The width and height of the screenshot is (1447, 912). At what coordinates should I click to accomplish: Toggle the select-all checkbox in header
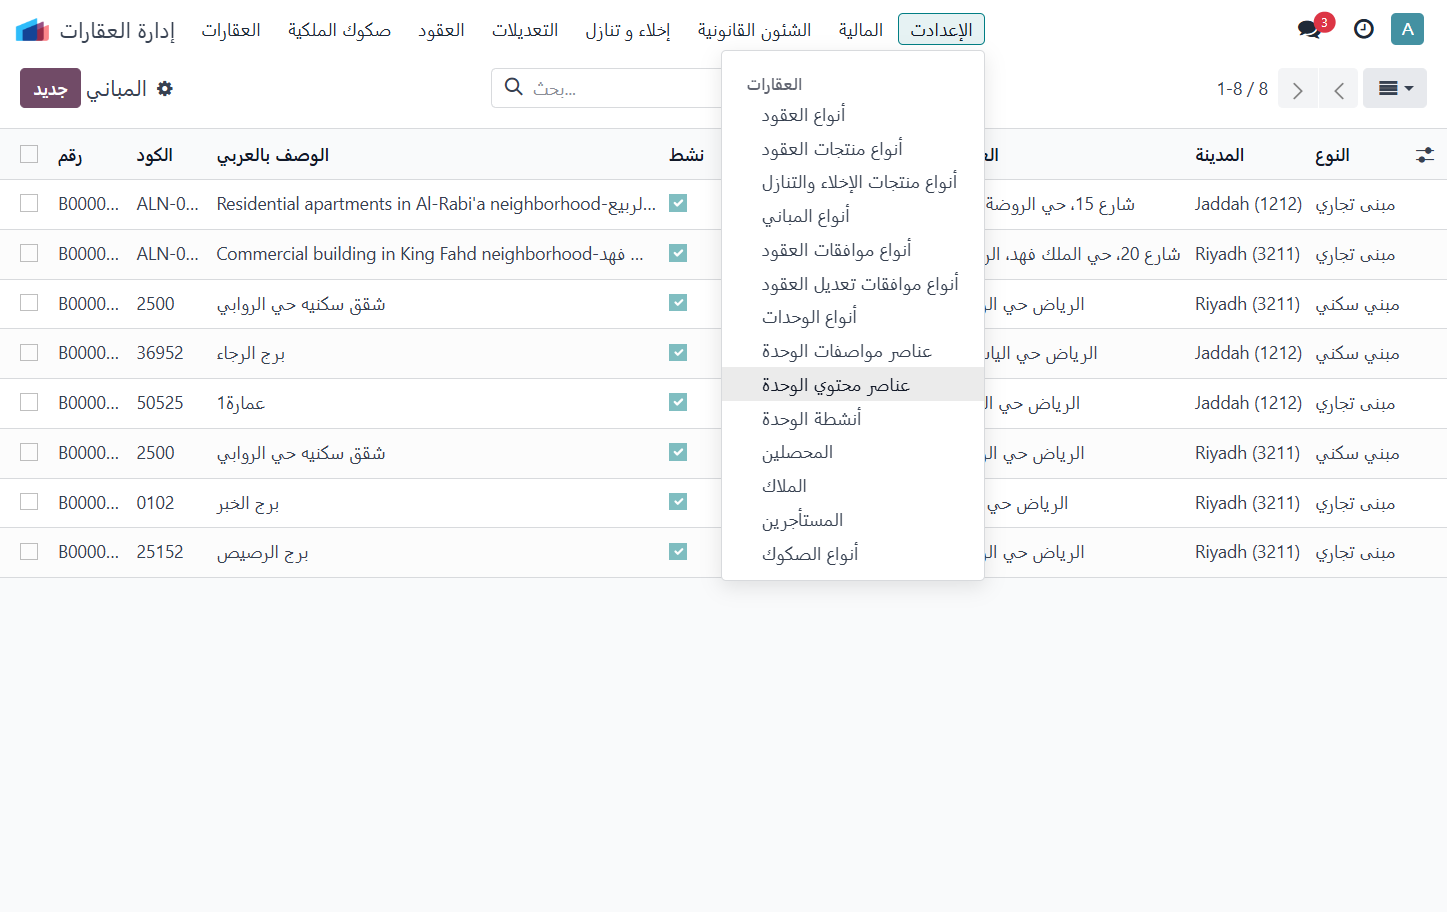point(29,154)
